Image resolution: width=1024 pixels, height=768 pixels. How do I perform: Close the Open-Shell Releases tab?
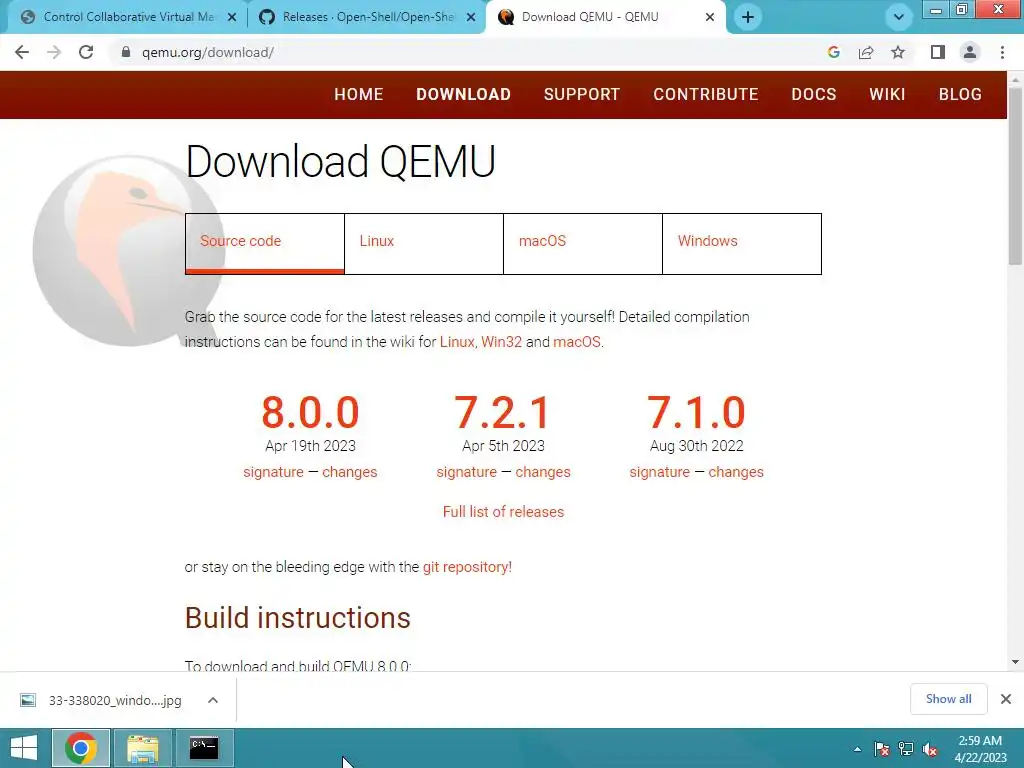tap(471, 18)
